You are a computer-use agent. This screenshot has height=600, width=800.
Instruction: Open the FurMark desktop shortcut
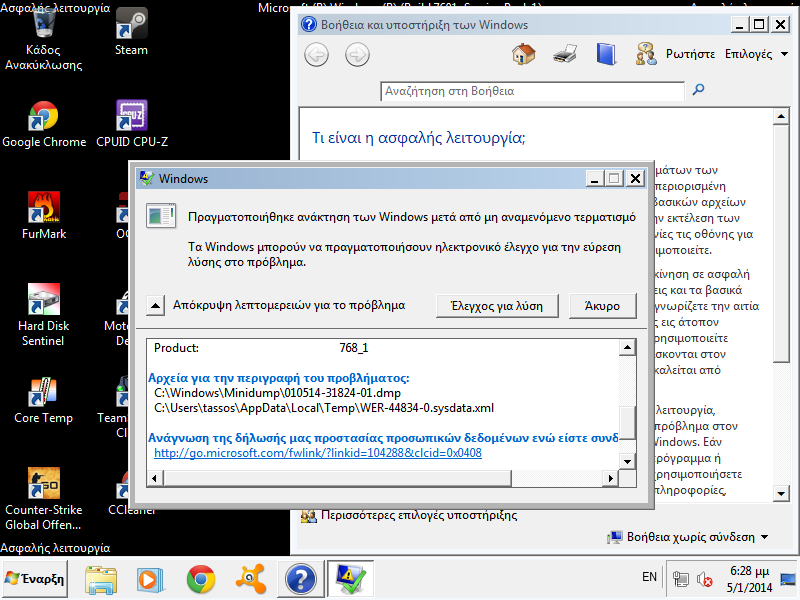tap(44, 216)
